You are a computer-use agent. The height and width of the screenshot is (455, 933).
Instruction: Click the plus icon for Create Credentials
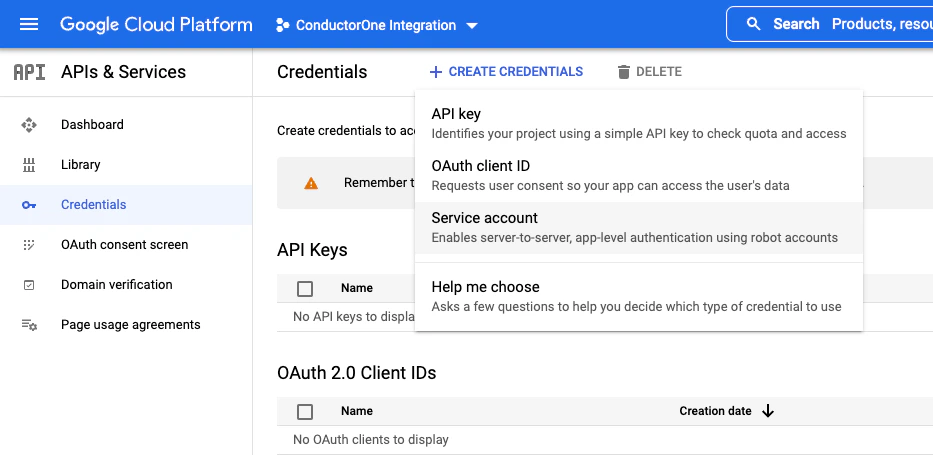436,72
